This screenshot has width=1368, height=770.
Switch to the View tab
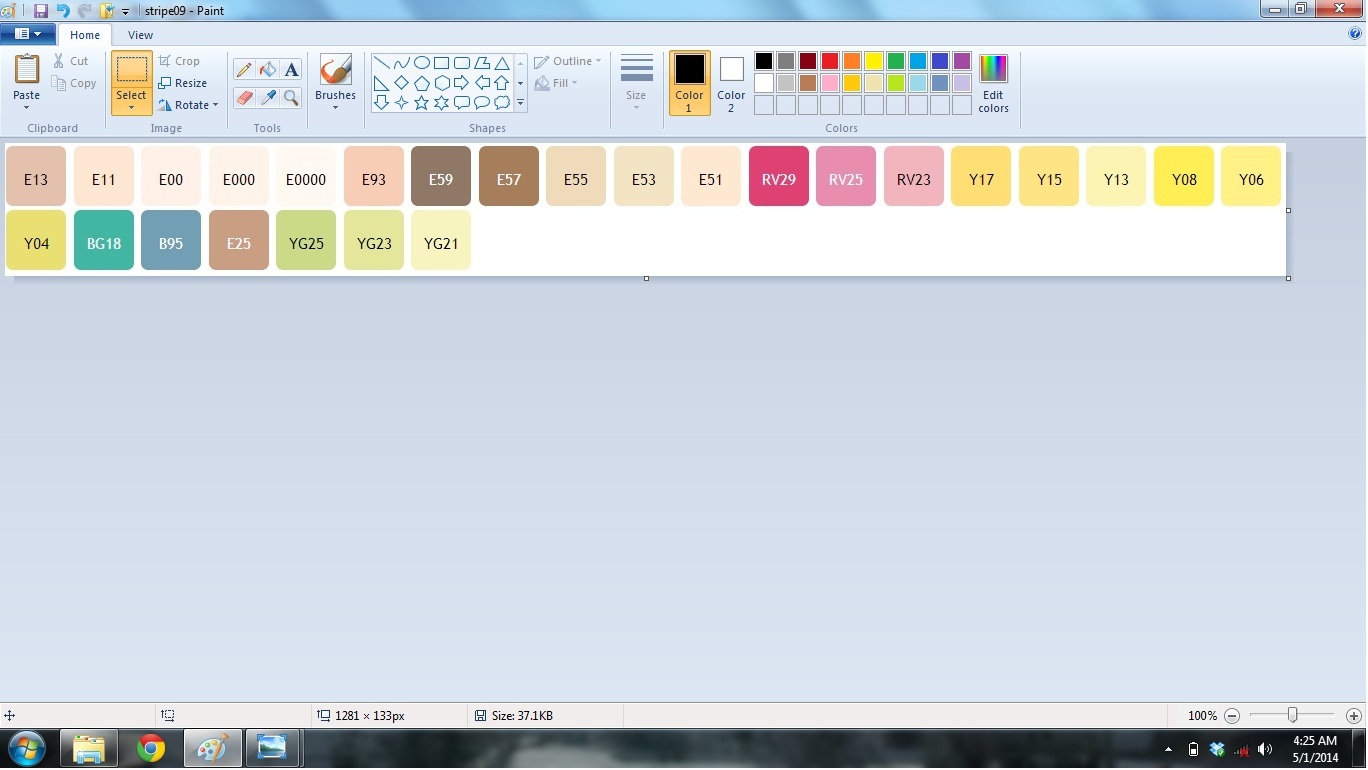coord(140,35)
